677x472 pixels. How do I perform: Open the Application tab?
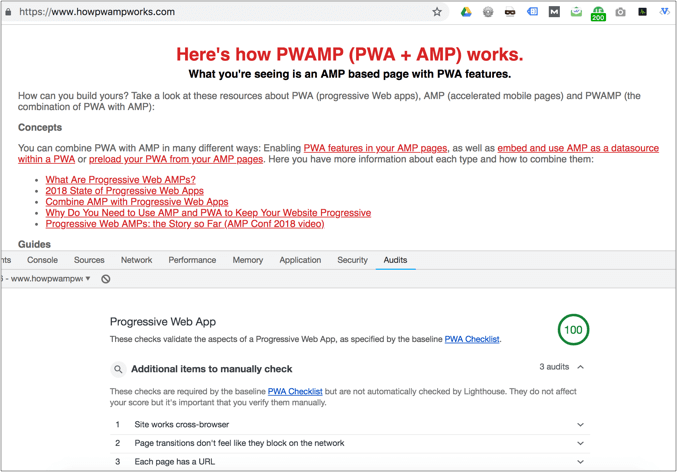click(x=300, y=260)
